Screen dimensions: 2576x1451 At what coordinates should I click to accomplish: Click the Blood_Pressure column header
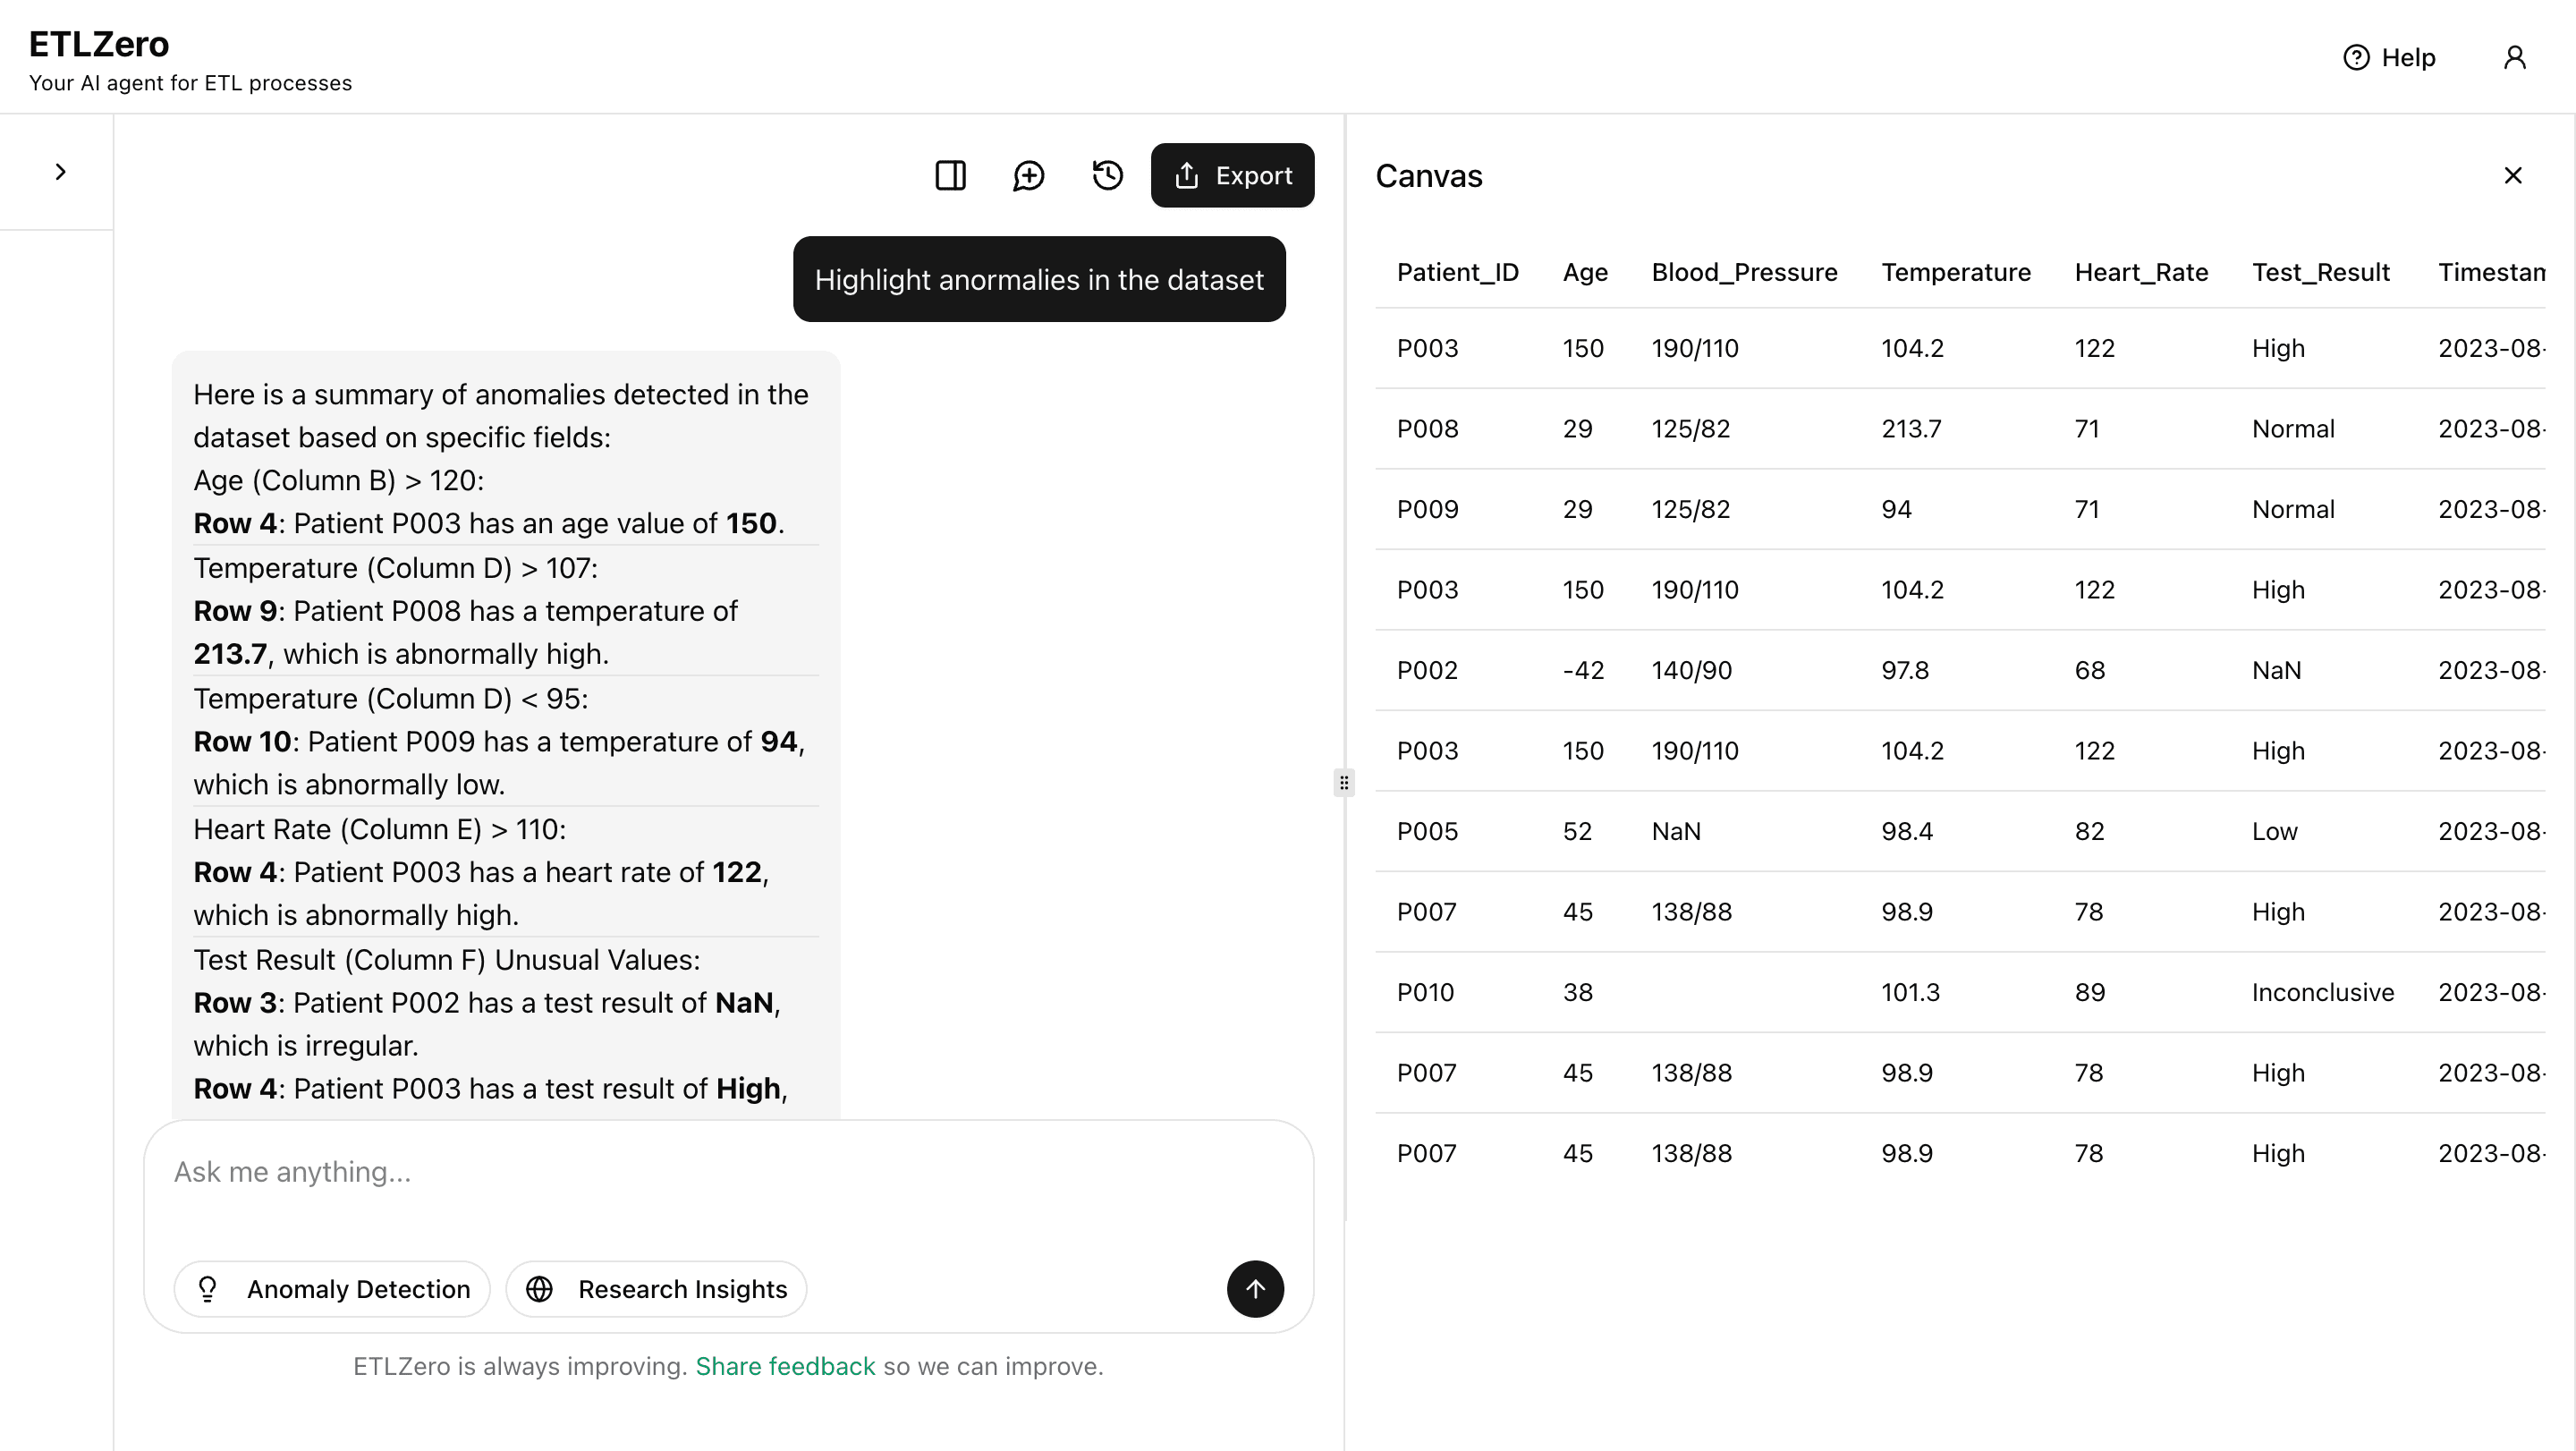pos(1744,272)
